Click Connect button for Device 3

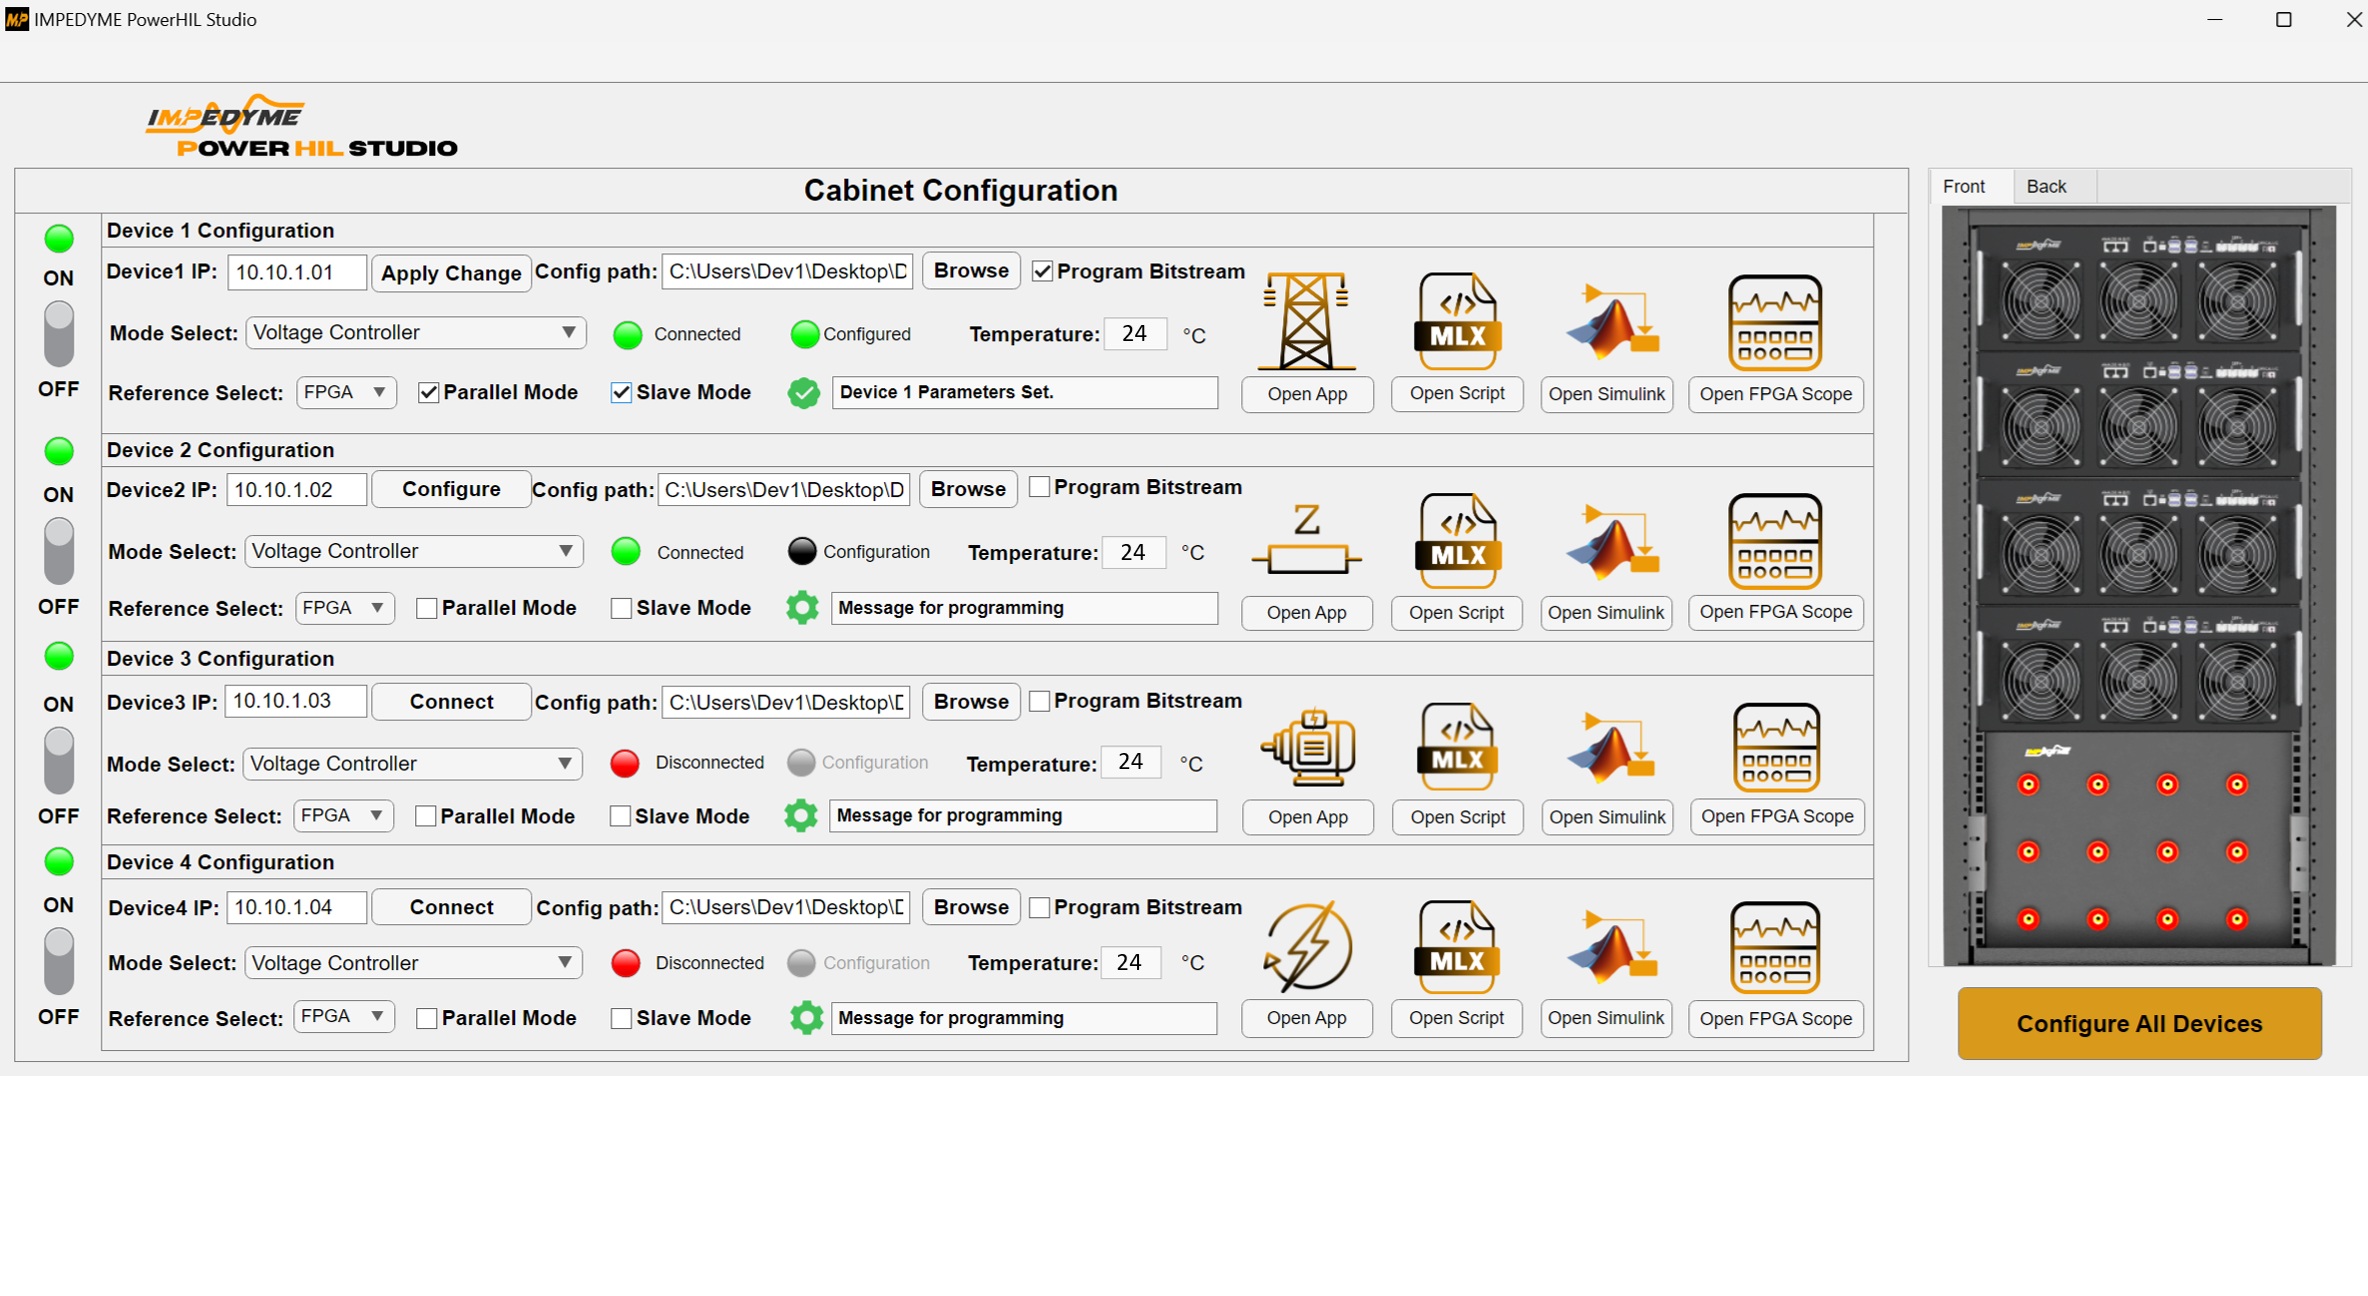pyautogui.click(x=451, y=702)
